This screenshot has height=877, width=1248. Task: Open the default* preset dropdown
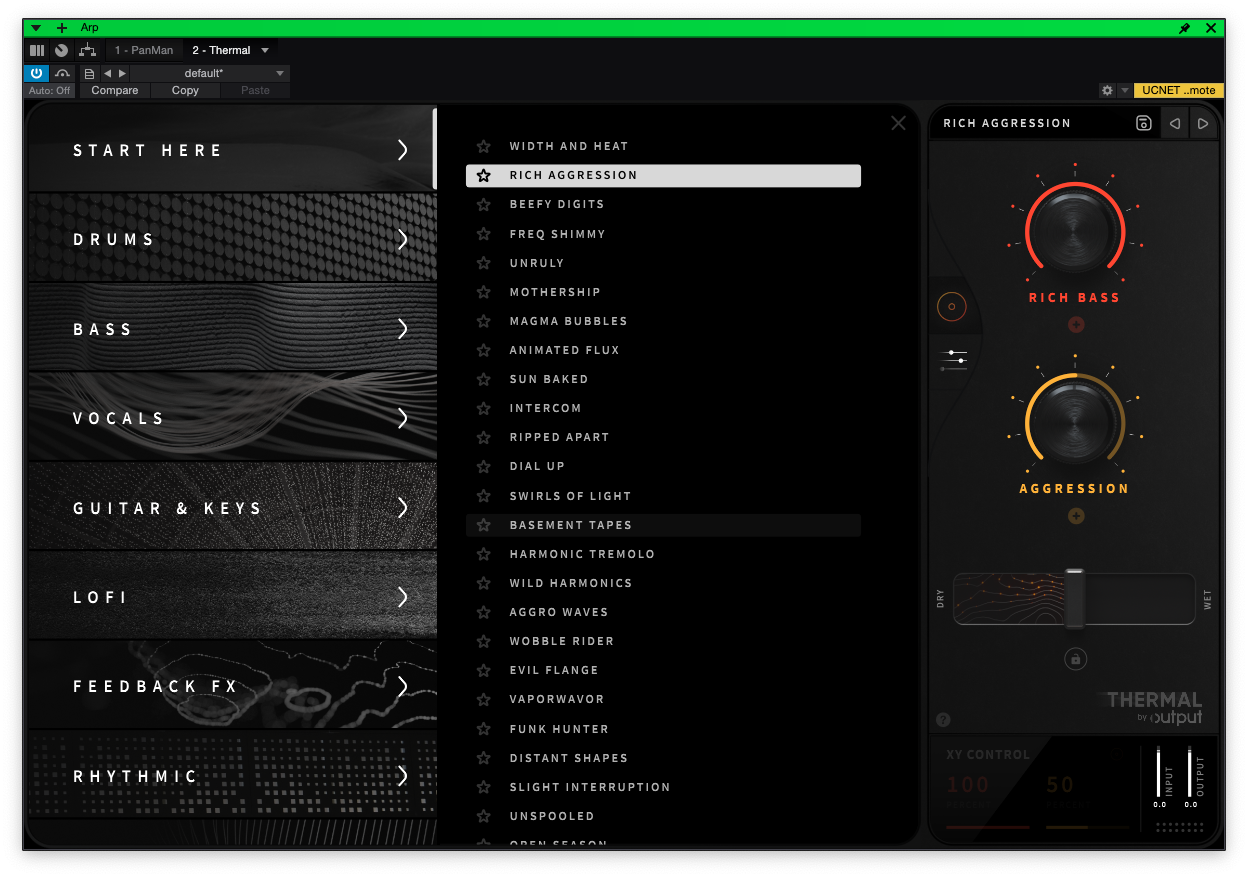210,74
